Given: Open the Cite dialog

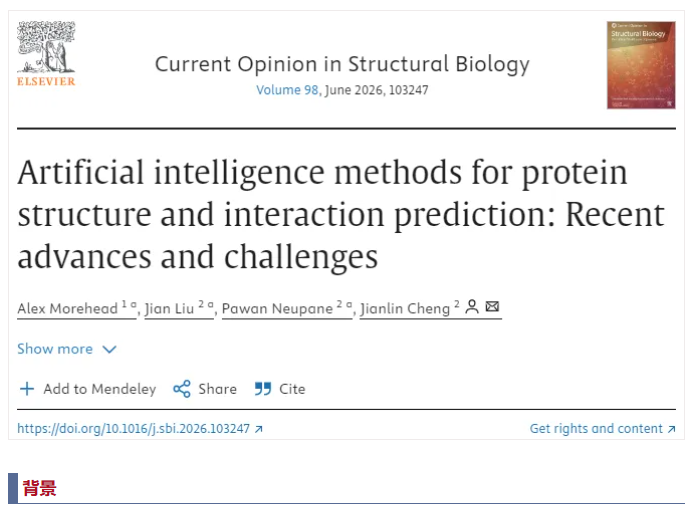Looking at the screenshot, I should [292, 389].
